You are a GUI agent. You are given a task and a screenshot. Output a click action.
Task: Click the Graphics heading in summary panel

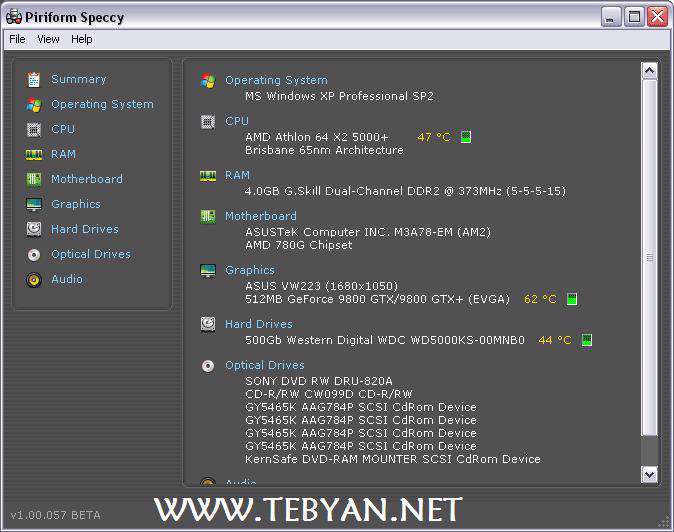pos(250,270)
